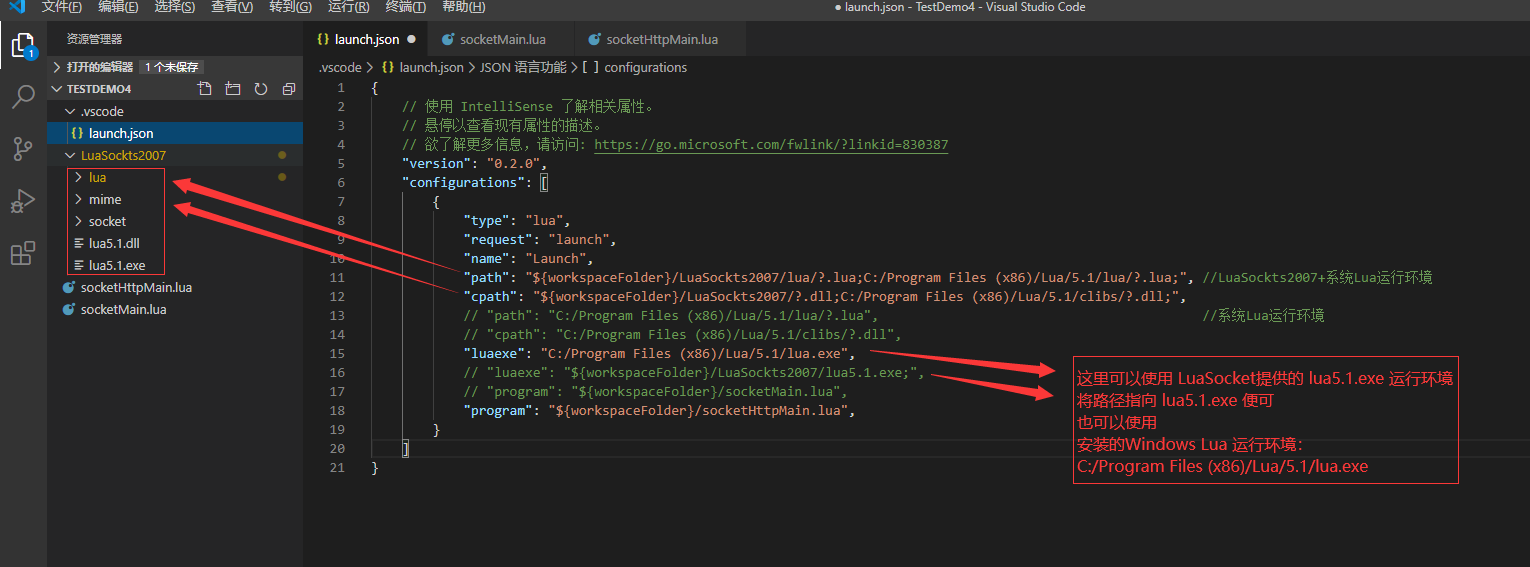This screenshot has height=567, width=1530.
Task: Click the 1 个未保存 badge
Action: [171, 67]
